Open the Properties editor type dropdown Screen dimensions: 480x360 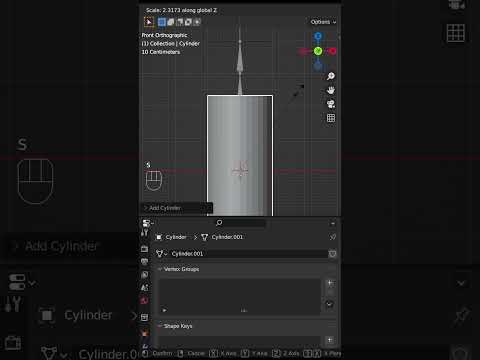click(x=147, y=223)
